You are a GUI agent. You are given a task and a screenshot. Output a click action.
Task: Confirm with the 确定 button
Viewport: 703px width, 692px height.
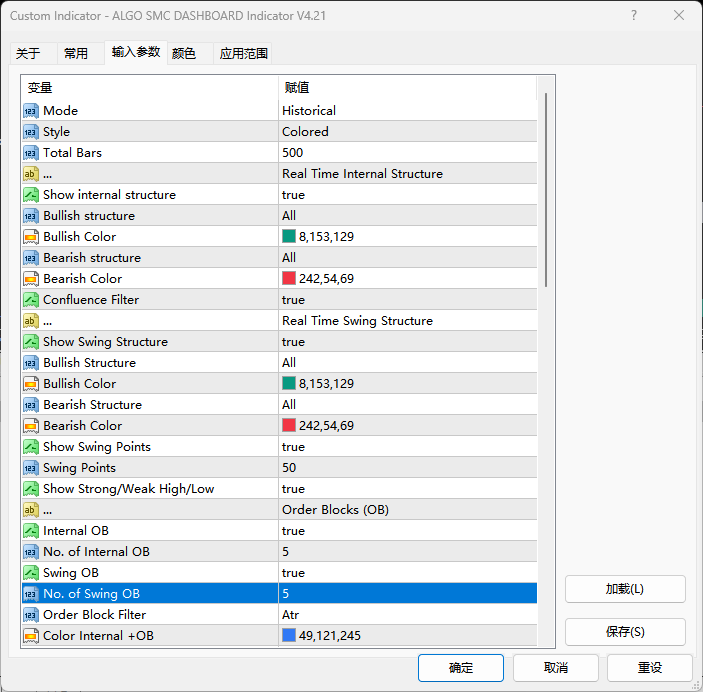point(461,668)
